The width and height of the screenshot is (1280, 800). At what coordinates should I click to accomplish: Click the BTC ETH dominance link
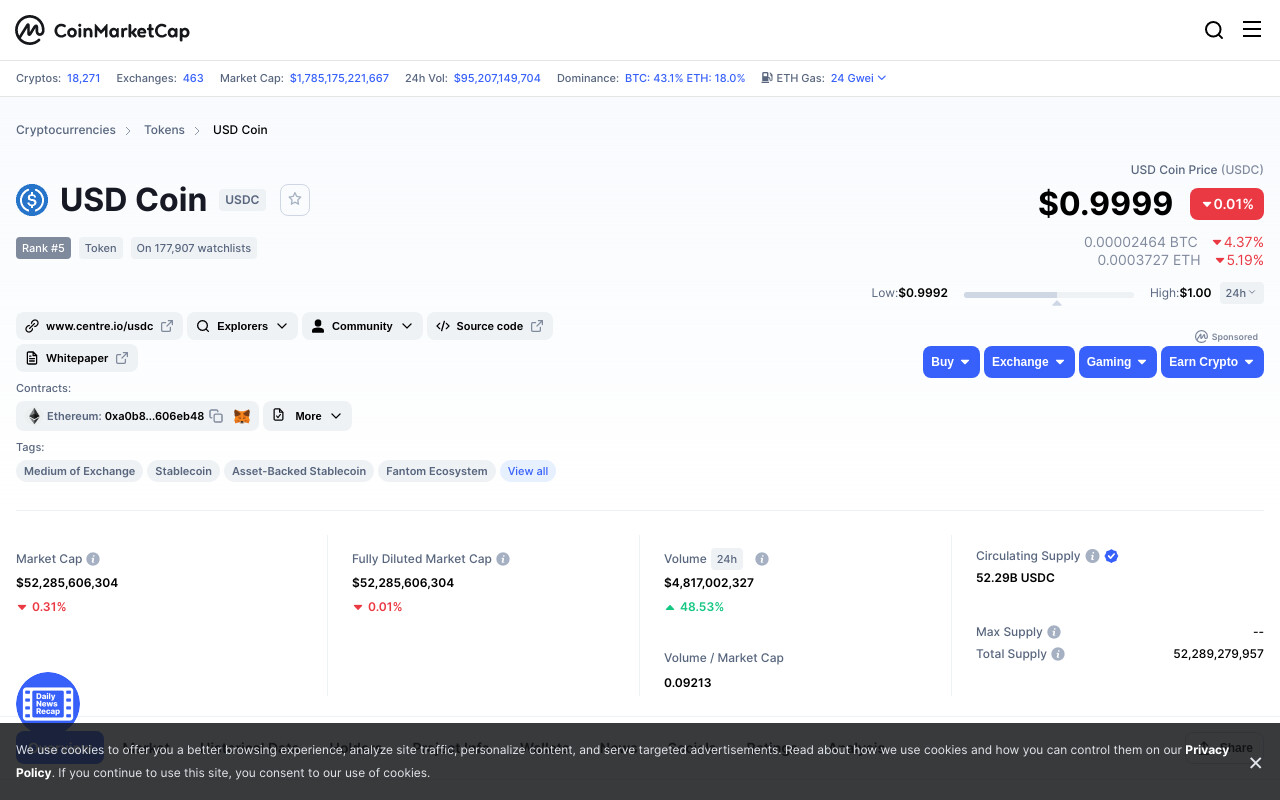pyautogui.click(x=685, y=78)
